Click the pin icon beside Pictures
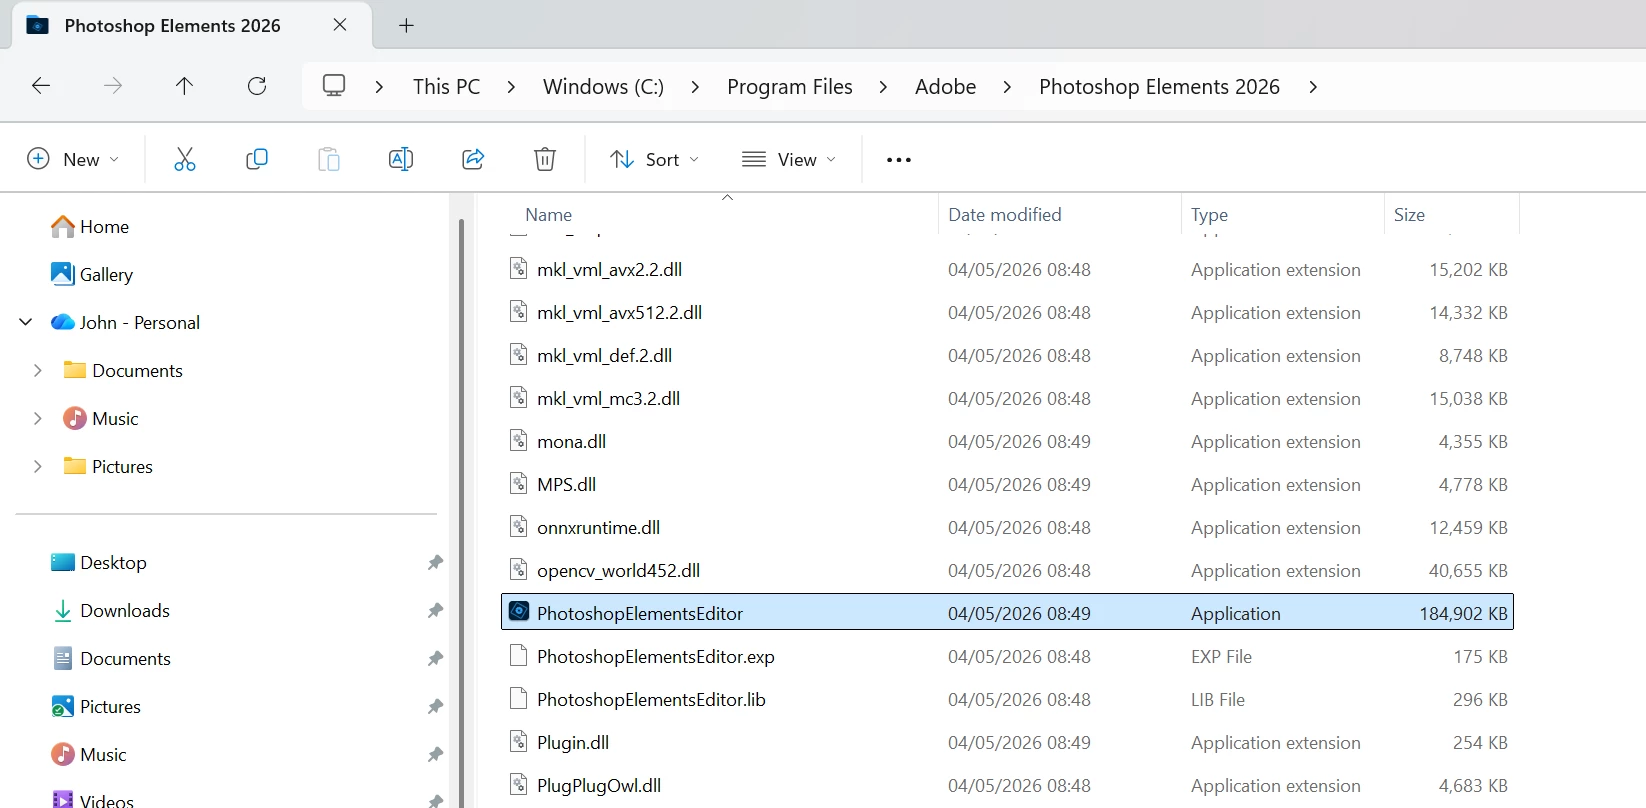Screen dimensions: 1646x808 pos(435,707)
